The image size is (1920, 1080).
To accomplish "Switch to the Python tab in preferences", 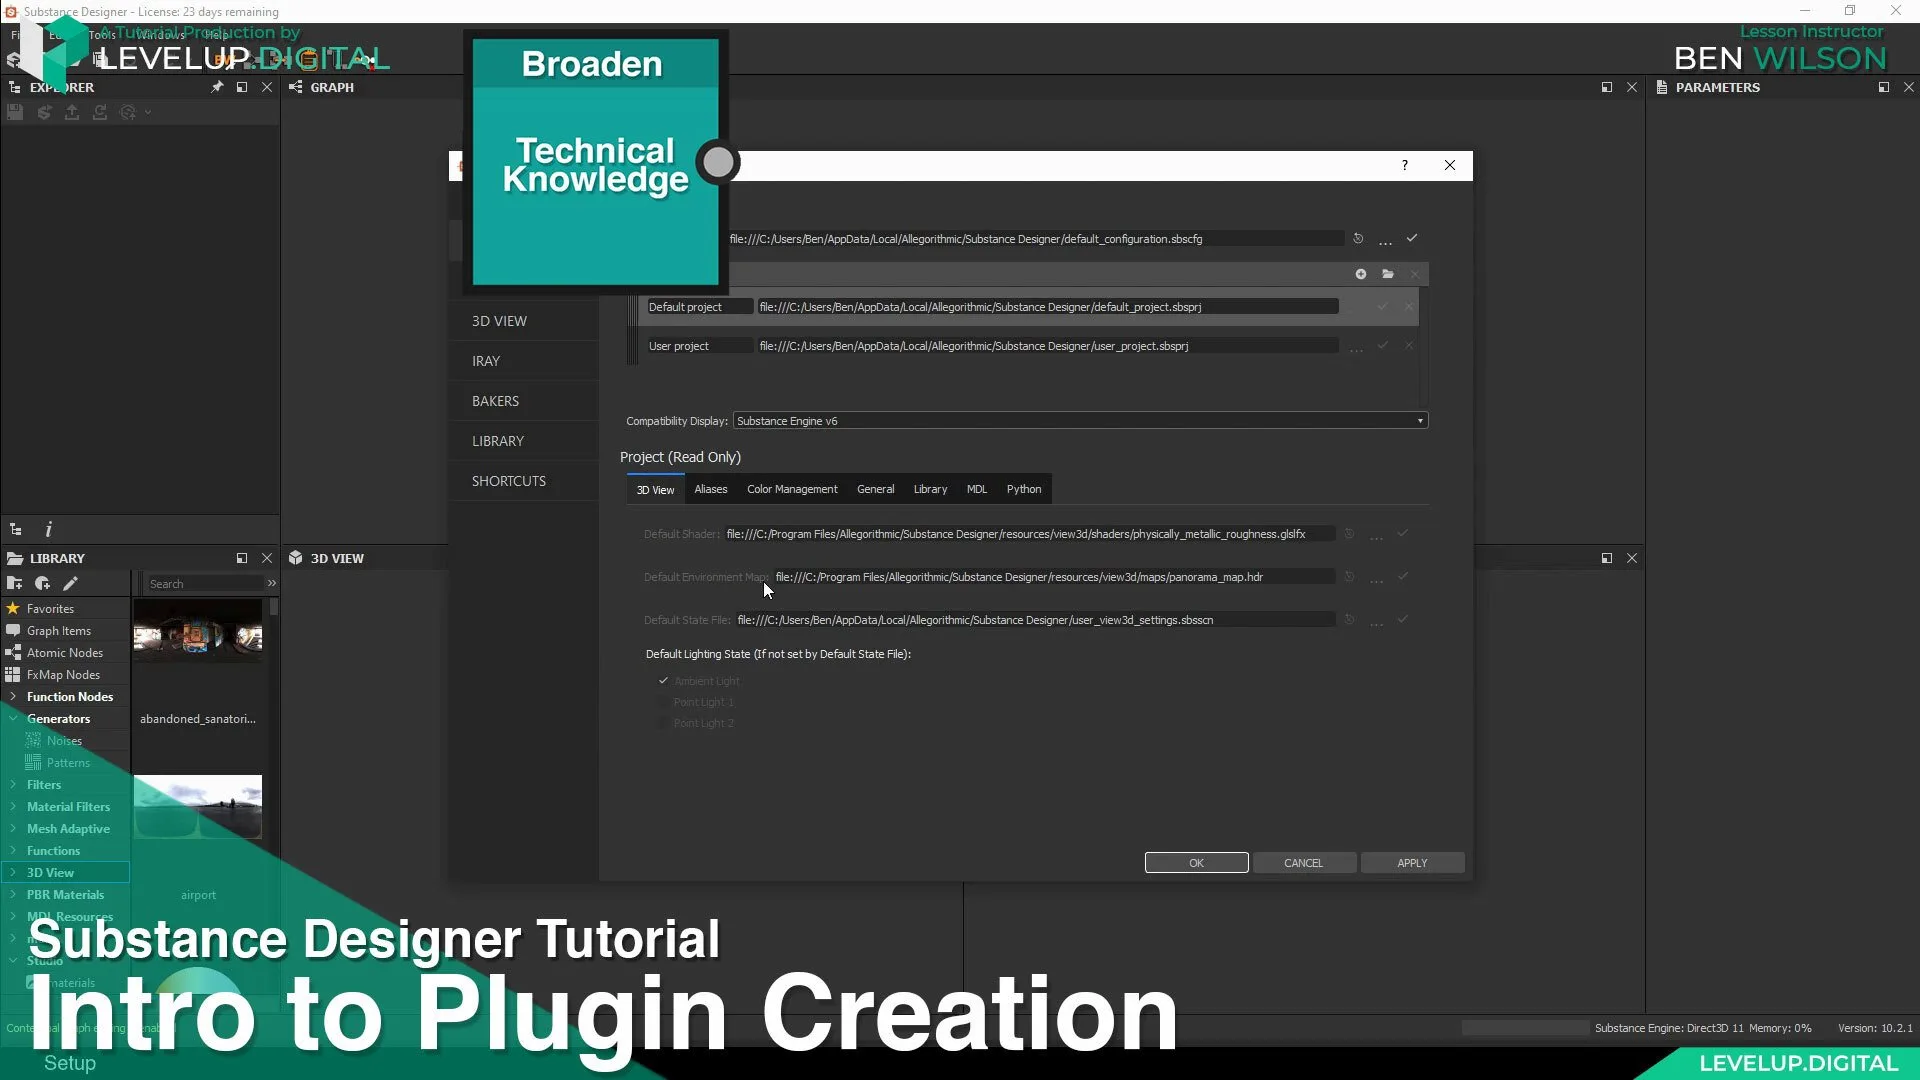I will [1025, 488].
